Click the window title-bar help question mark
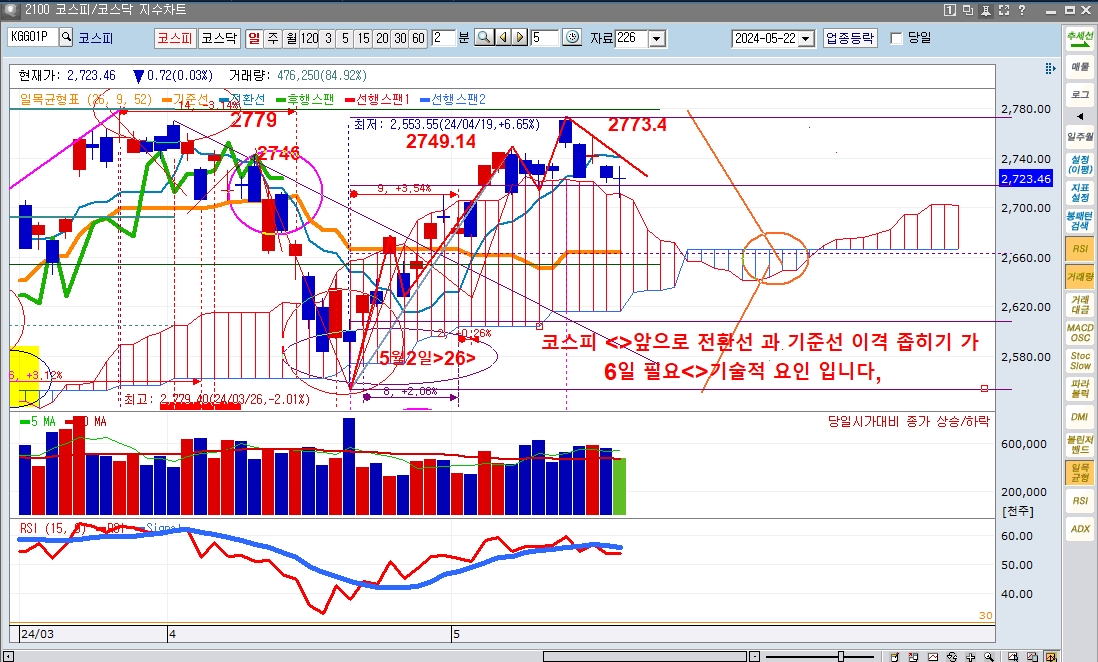 point(1022,10)
